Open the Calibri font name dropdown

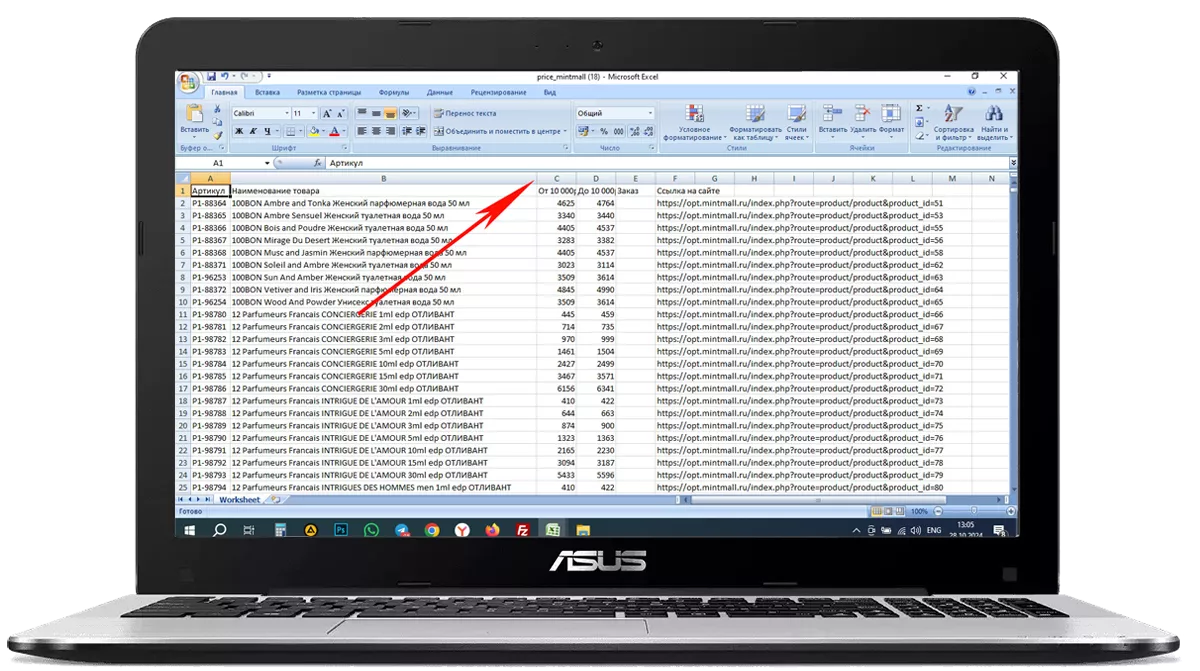(287, 113)
